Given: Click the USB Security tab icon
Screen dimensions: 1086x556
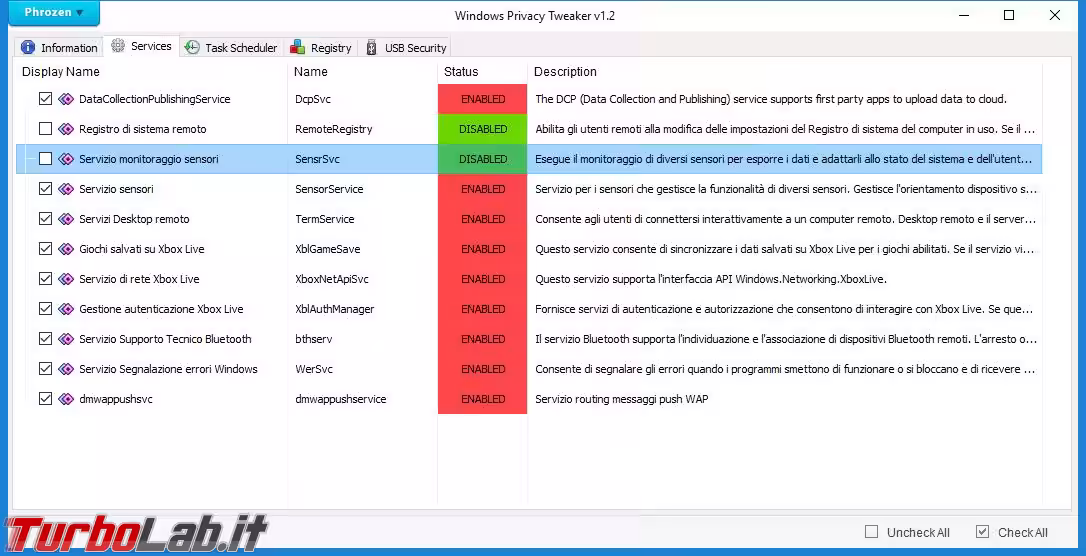Looking at the screenshot, I should 372,47.
